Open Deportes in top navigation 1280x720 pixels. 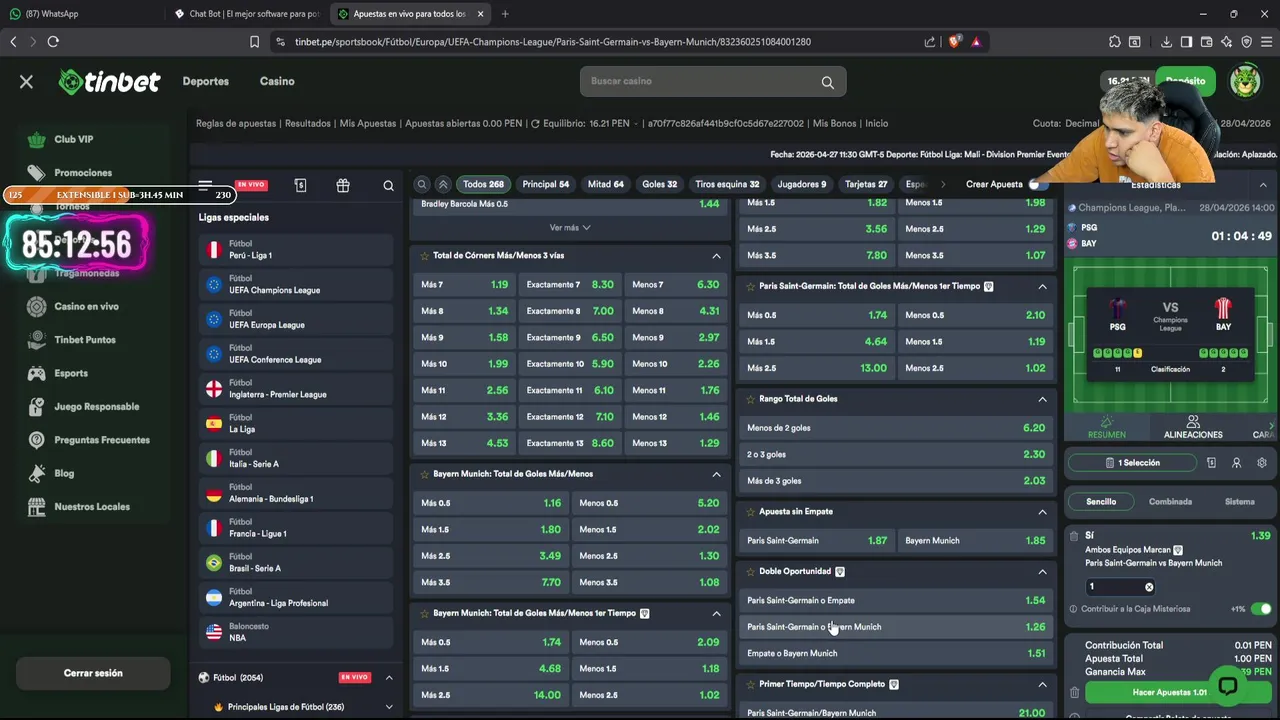pyautogui.click(x=205, y=82)
